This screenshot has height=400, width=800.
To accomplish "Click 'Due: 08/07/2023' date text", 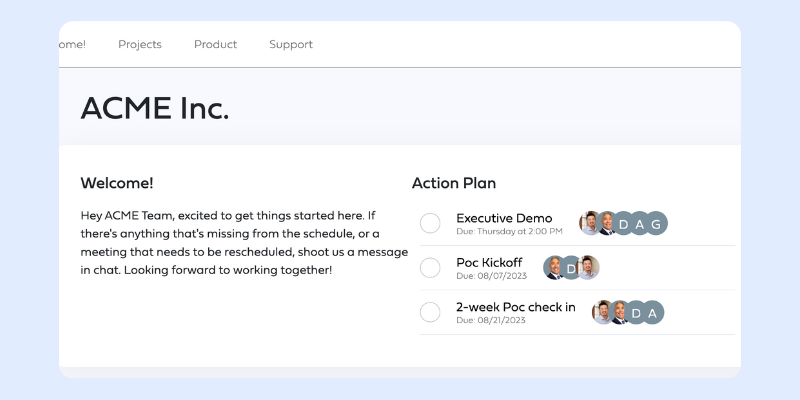I will coord(491,276).
